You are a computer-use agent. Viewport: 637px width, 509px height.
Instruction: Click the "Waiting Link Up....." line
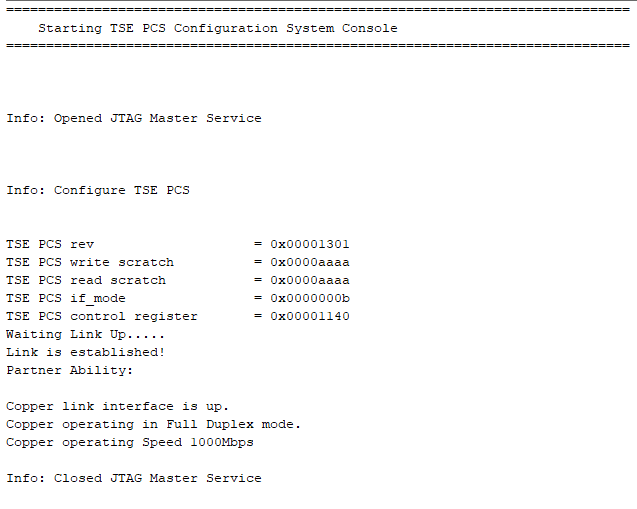86,334
